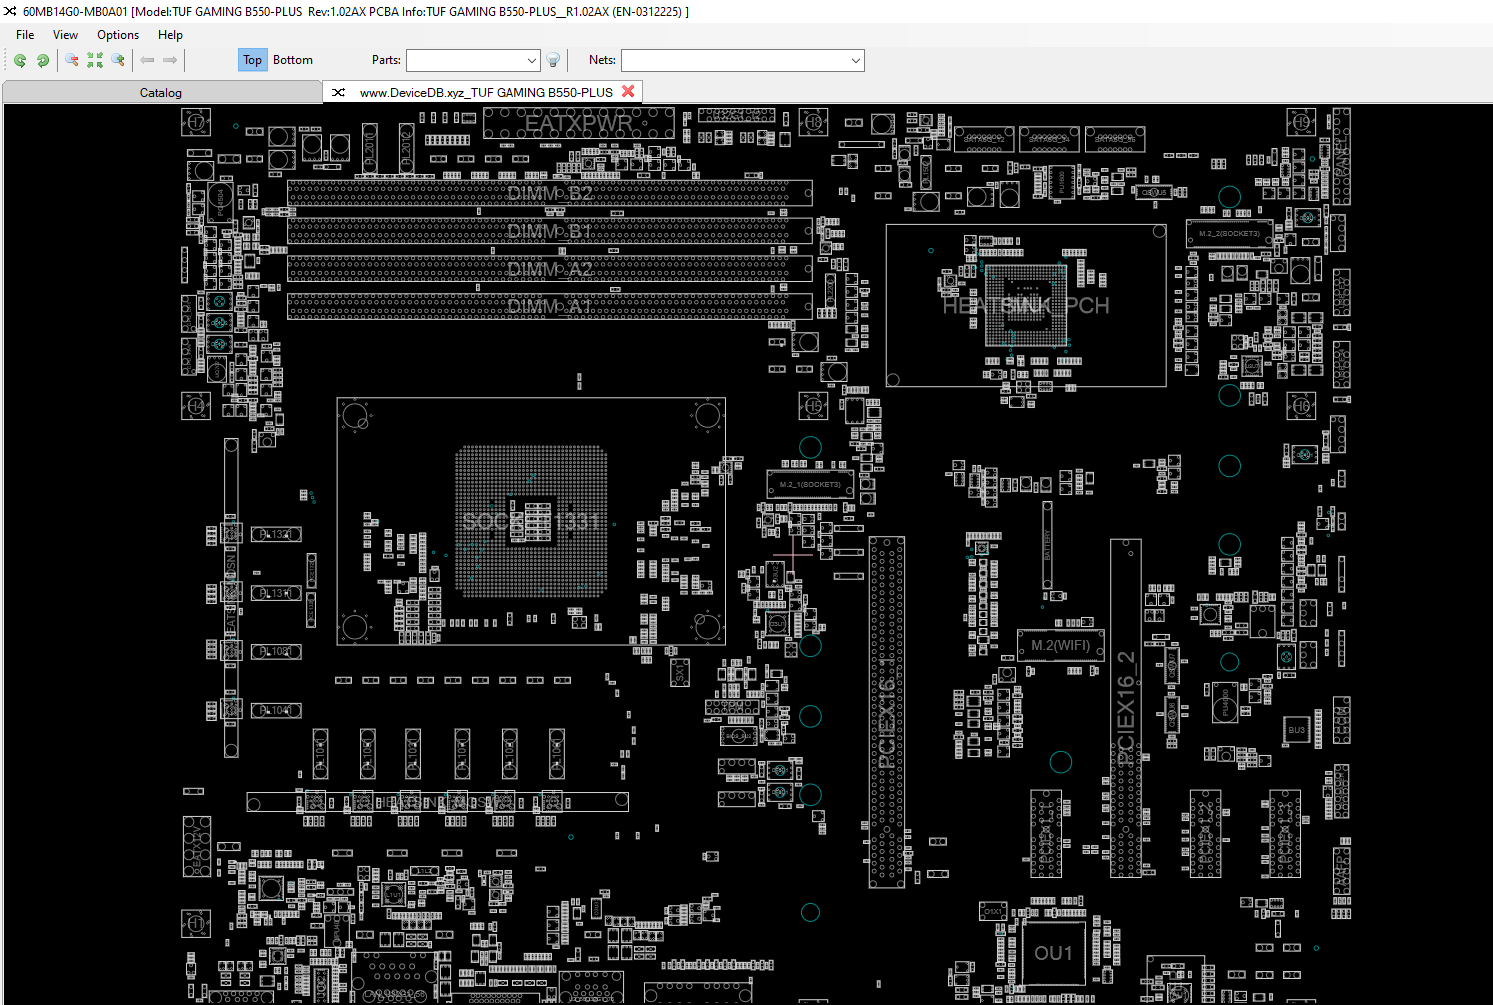Click the lightbulb highlight icon next to Parts
The height and width of the screenshot is (1005, 1493).
point(553,60)
